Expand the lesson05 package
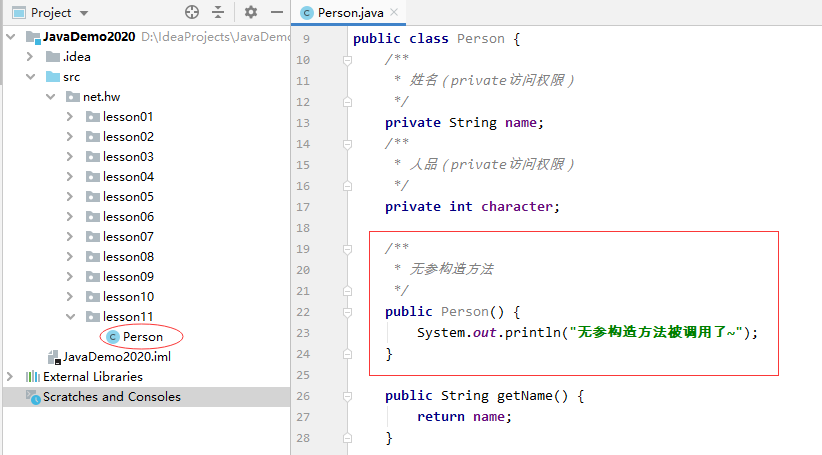This screenshot has width=822, height=455. [70, 197]
